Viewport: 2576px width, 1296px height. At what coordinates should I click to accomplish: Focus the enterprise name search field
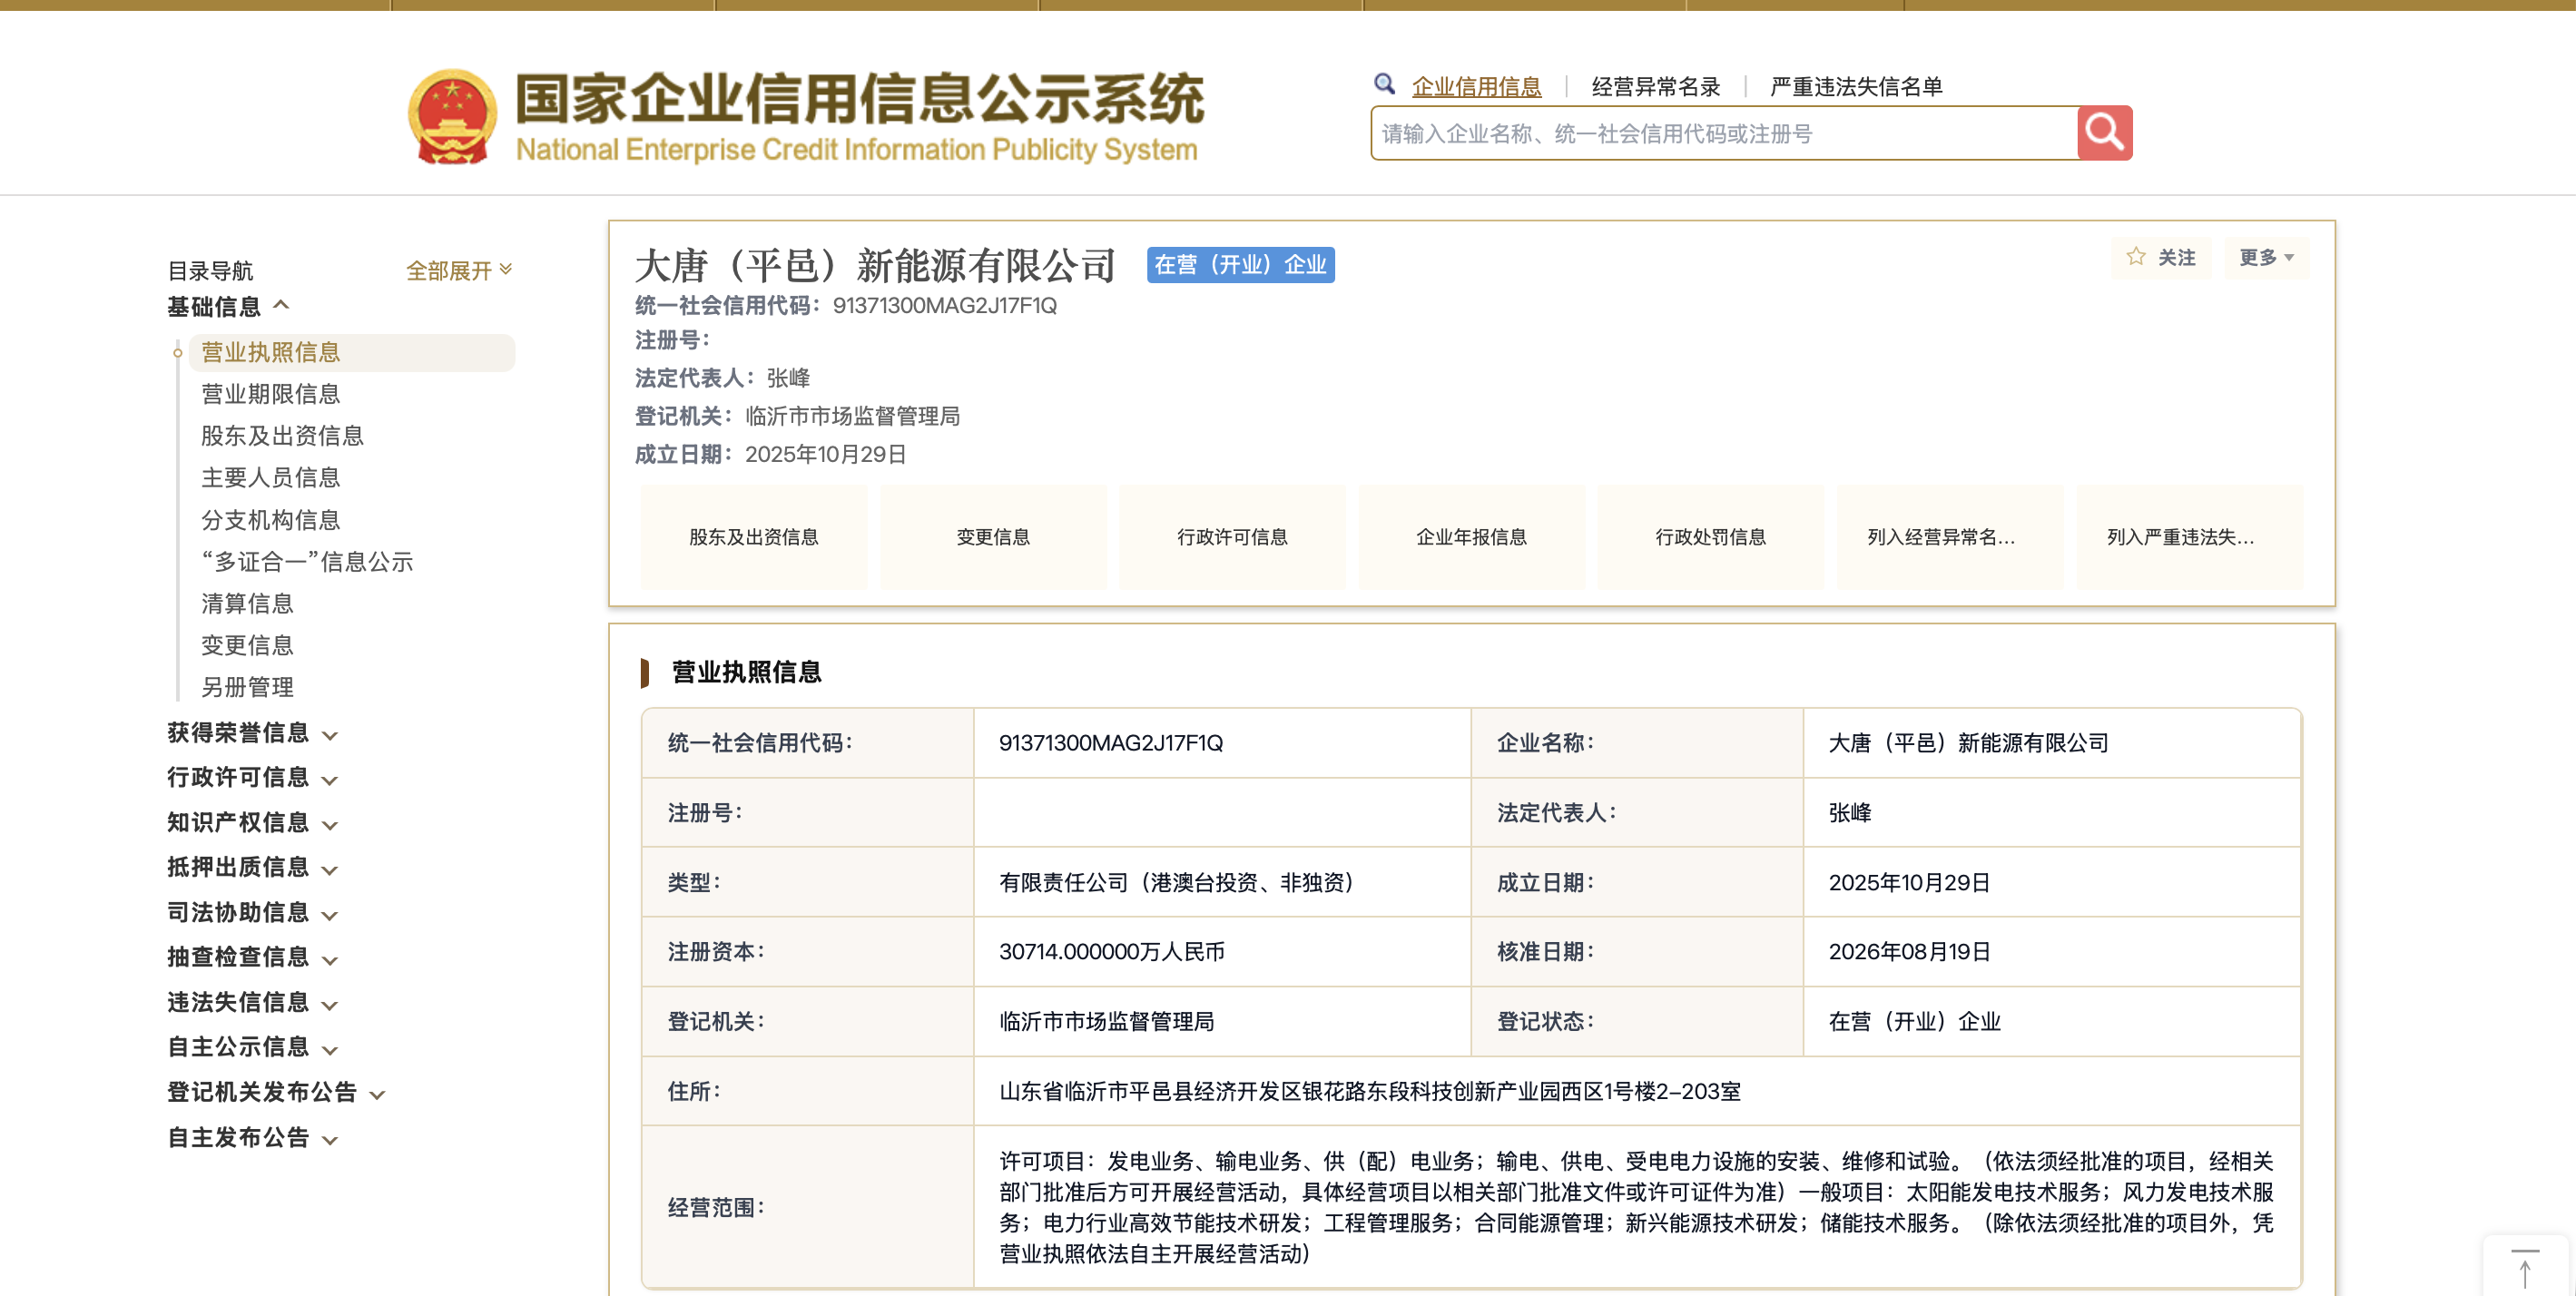coord(1724,133)
